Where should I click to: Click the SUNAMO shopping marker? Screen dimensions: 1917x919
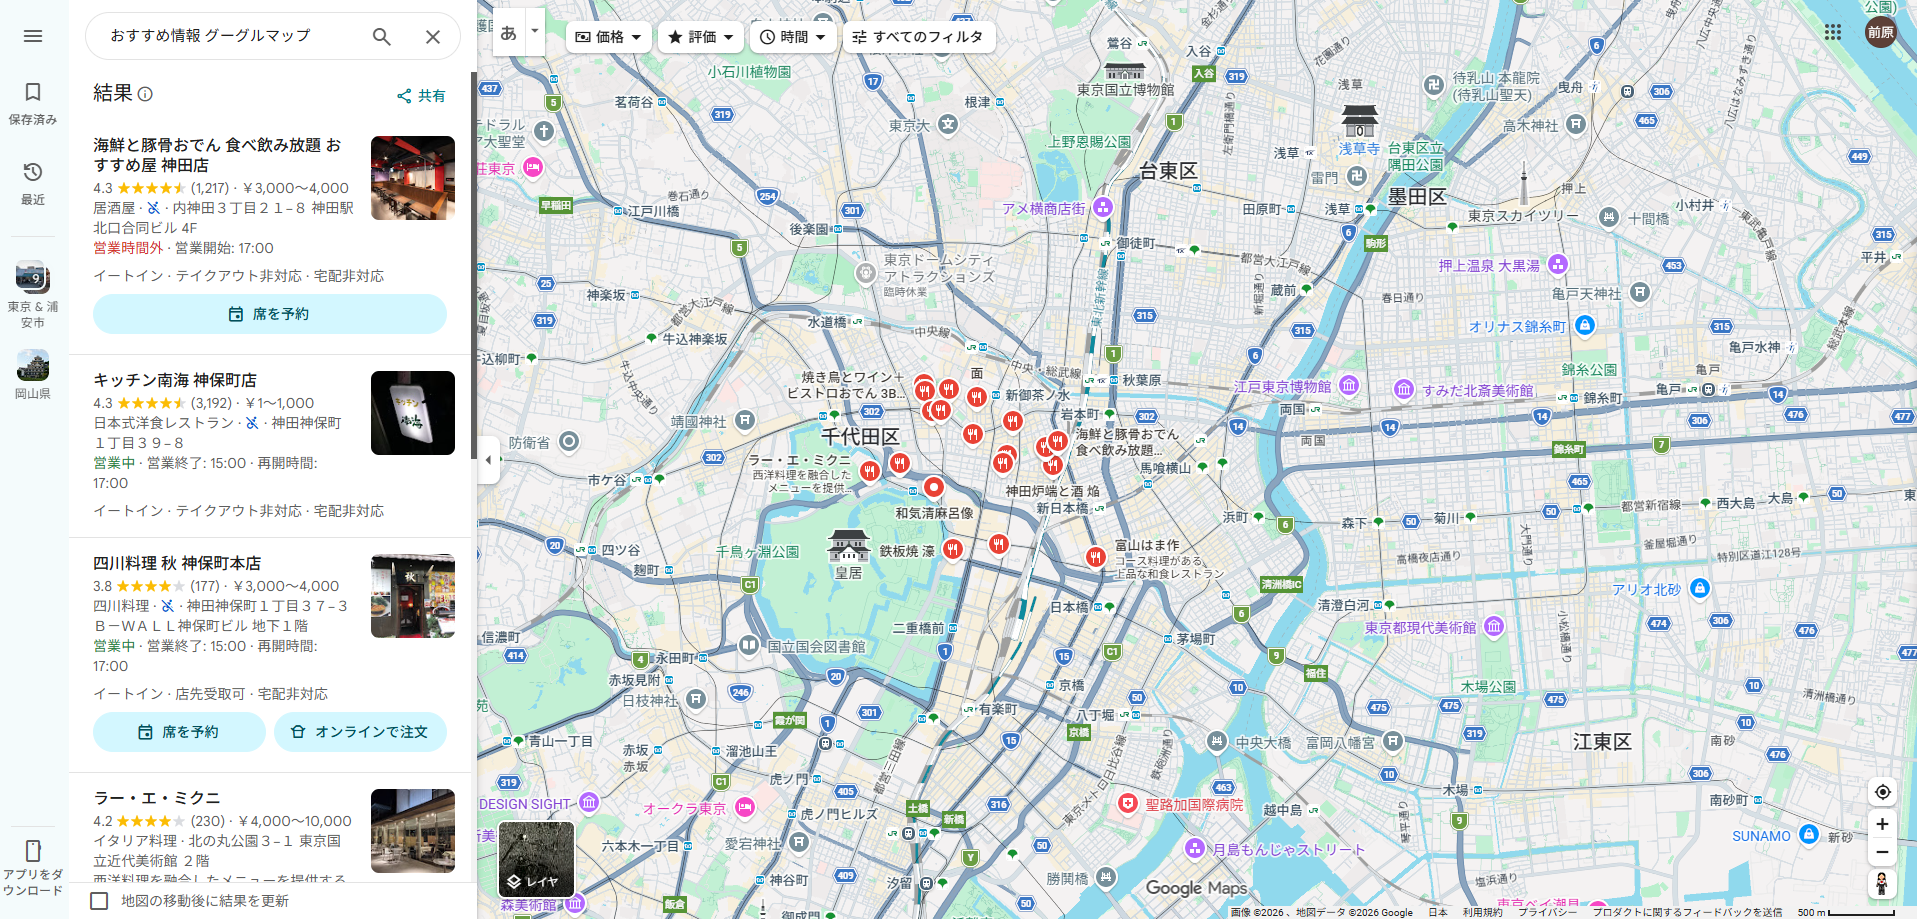pos(1808,834)
